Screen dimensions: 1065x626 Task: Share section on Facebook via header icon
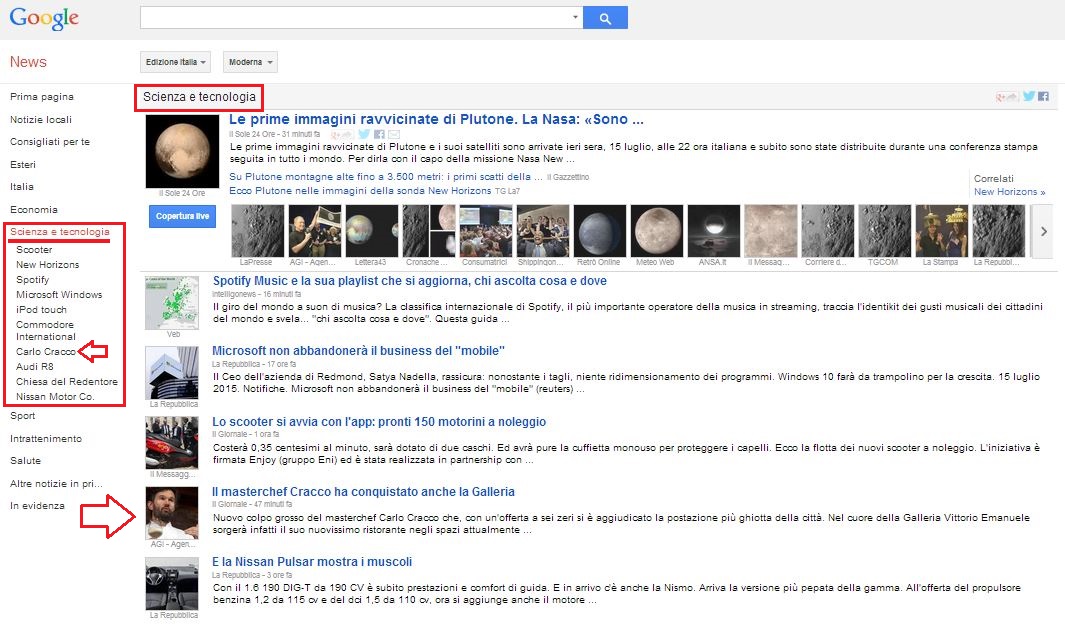1043,97
